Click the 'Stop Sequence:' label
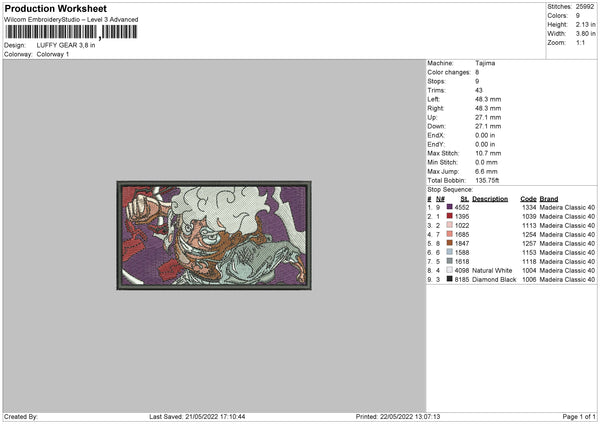This screenshot has height=424, width=600. tap(450, 190)
